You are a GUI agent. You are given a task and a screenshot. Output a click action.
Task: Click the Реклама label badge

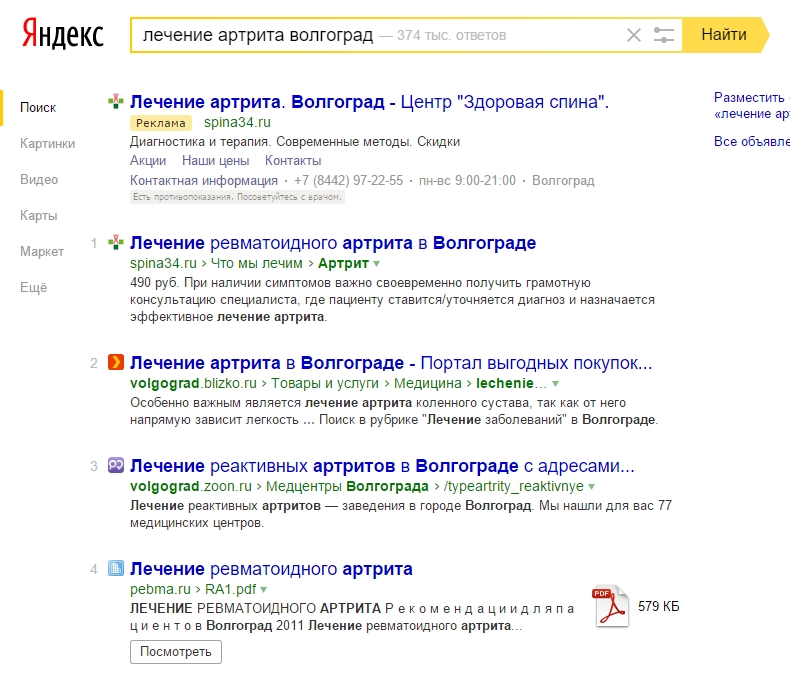tap(161, 123)
